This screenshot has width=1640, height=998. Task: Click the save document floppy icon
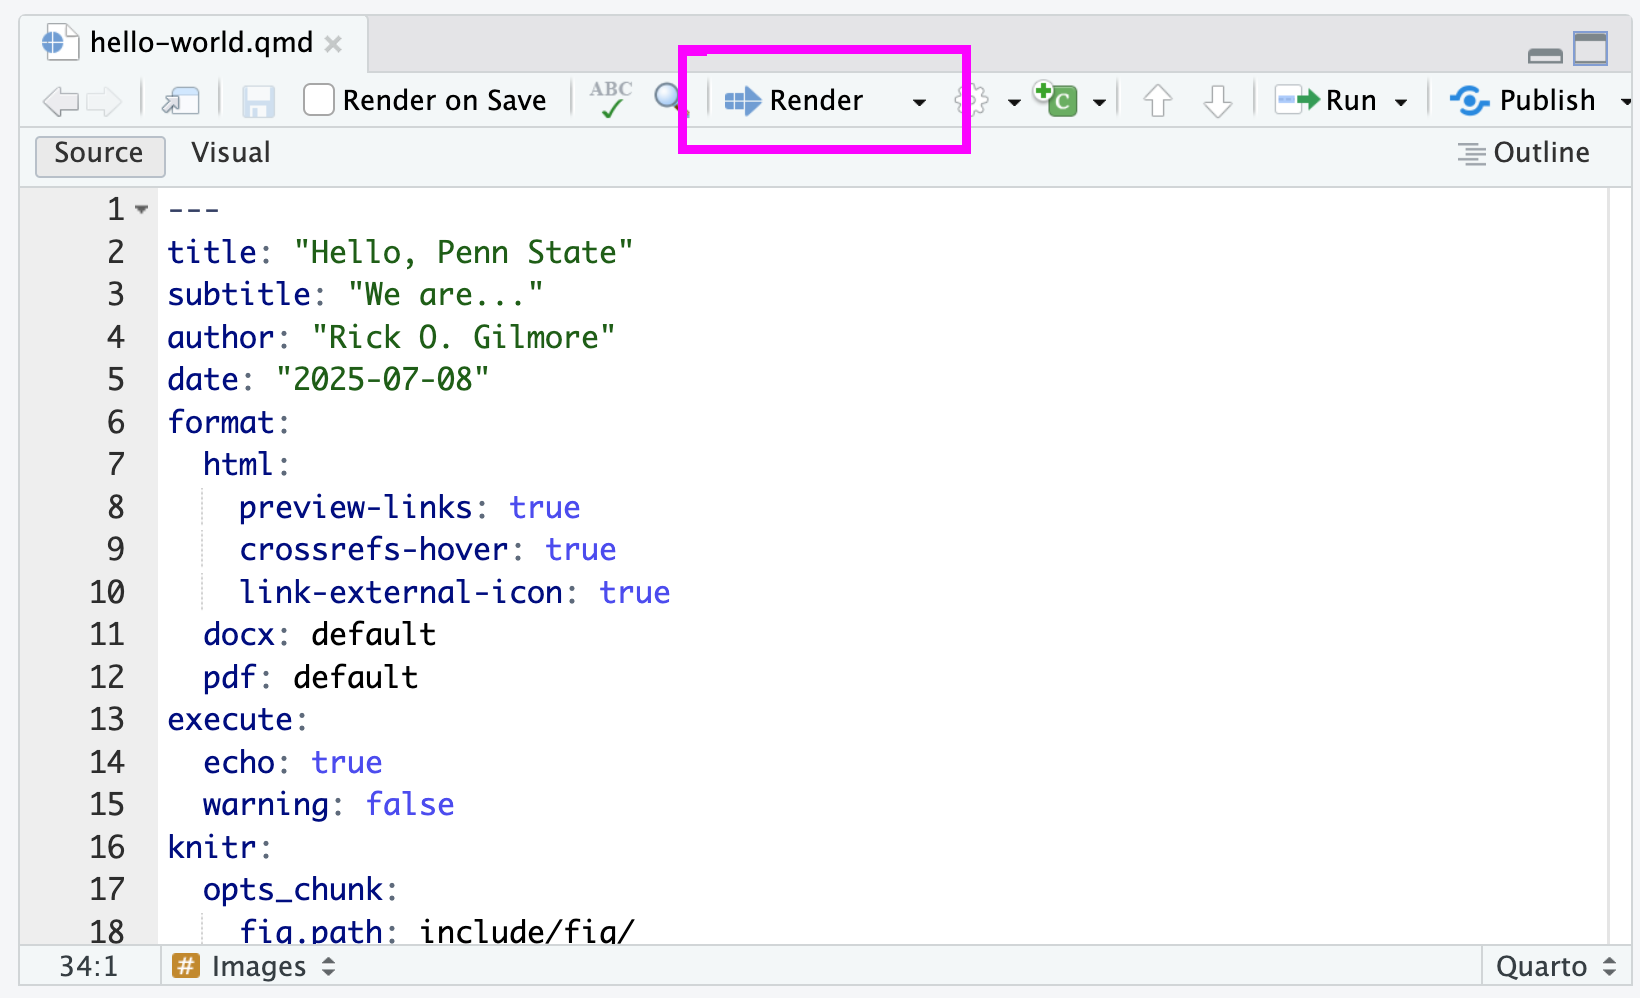(x=259, y=101)
